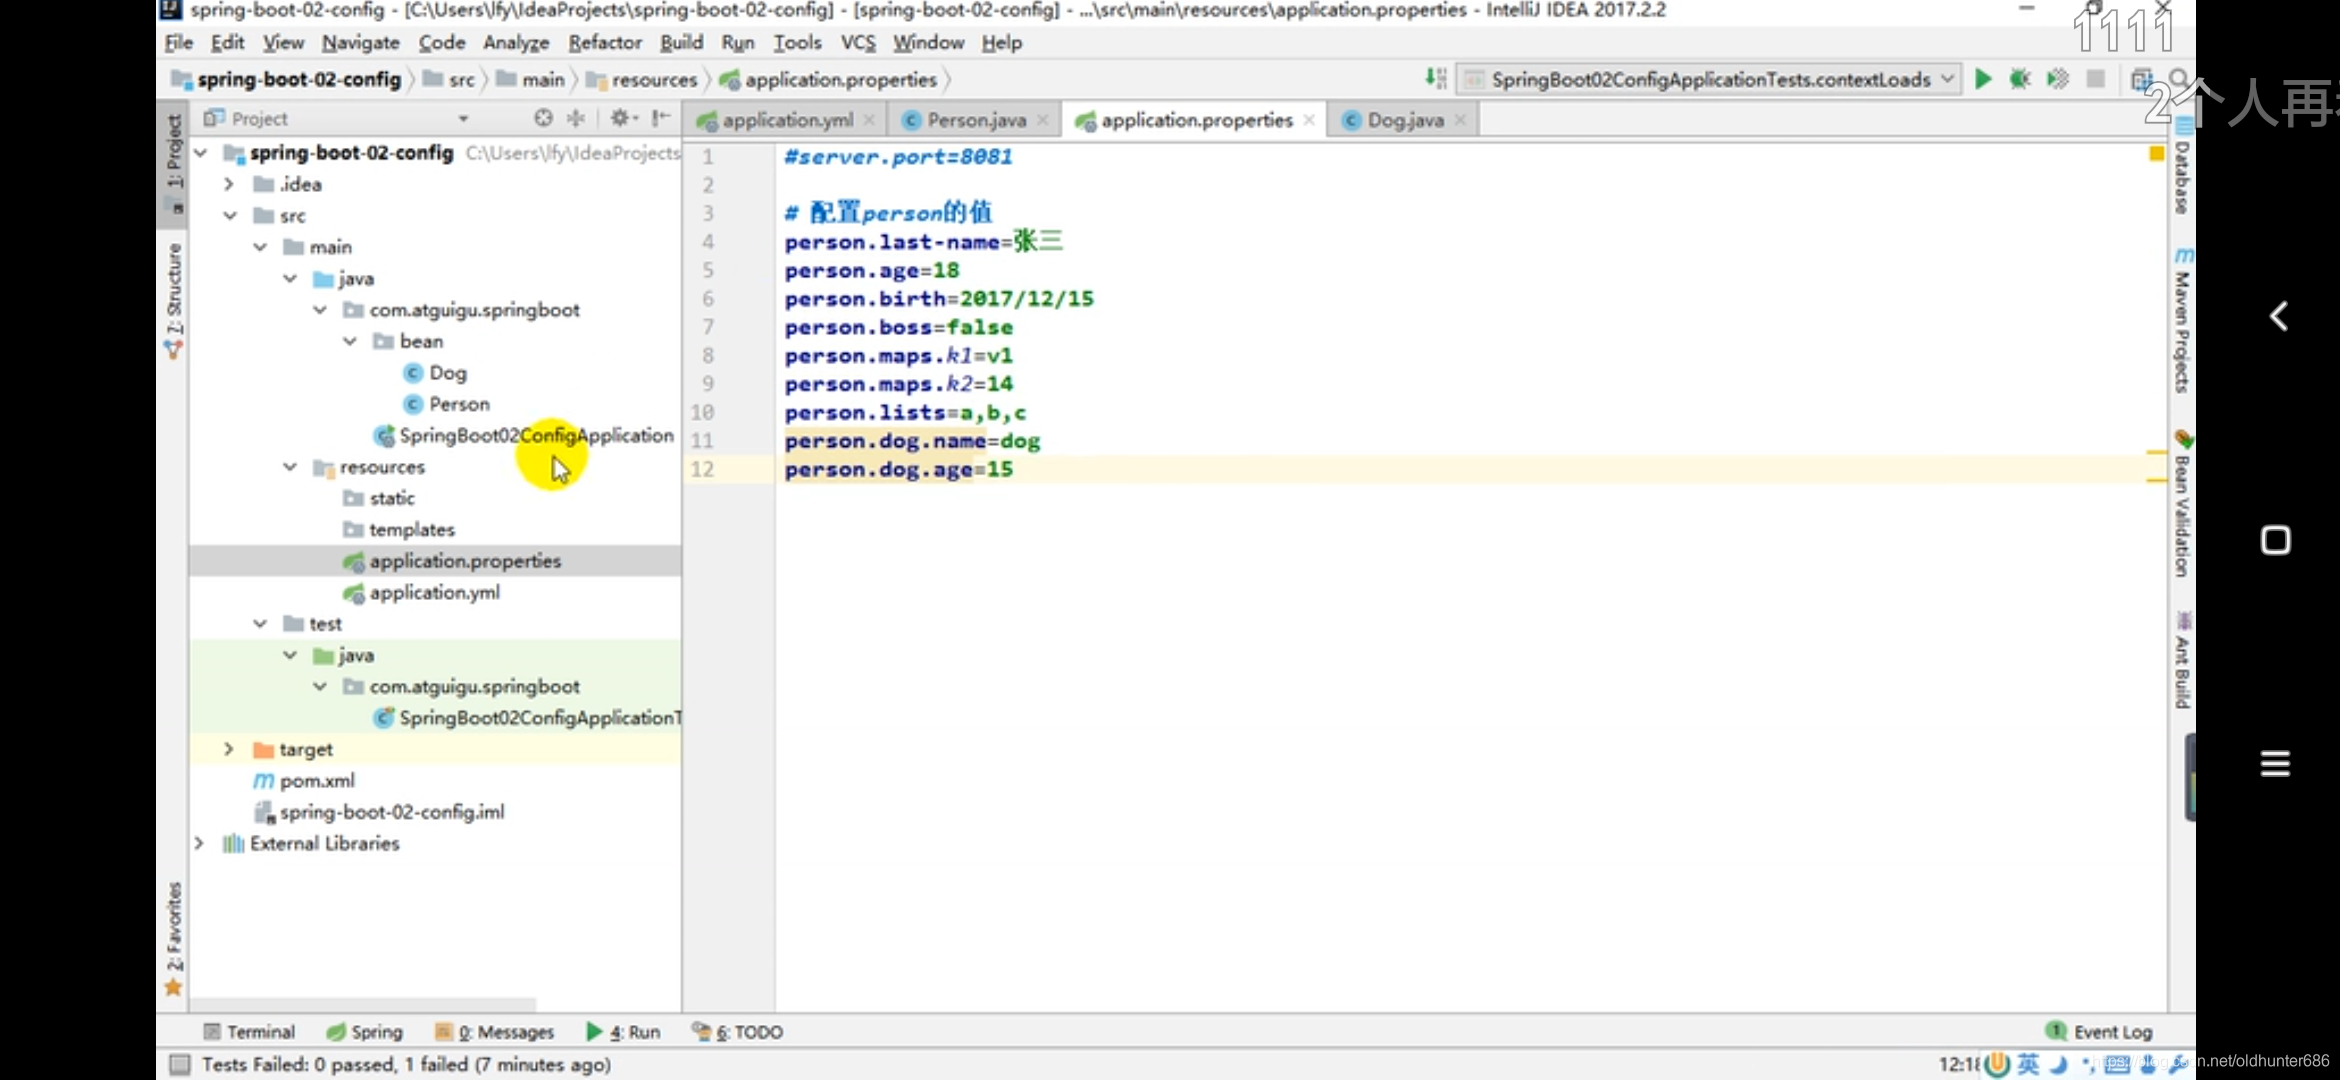Click the Run with Coverage icon
This screenshot has width=2340, height=1080.
click(2058, 79)
